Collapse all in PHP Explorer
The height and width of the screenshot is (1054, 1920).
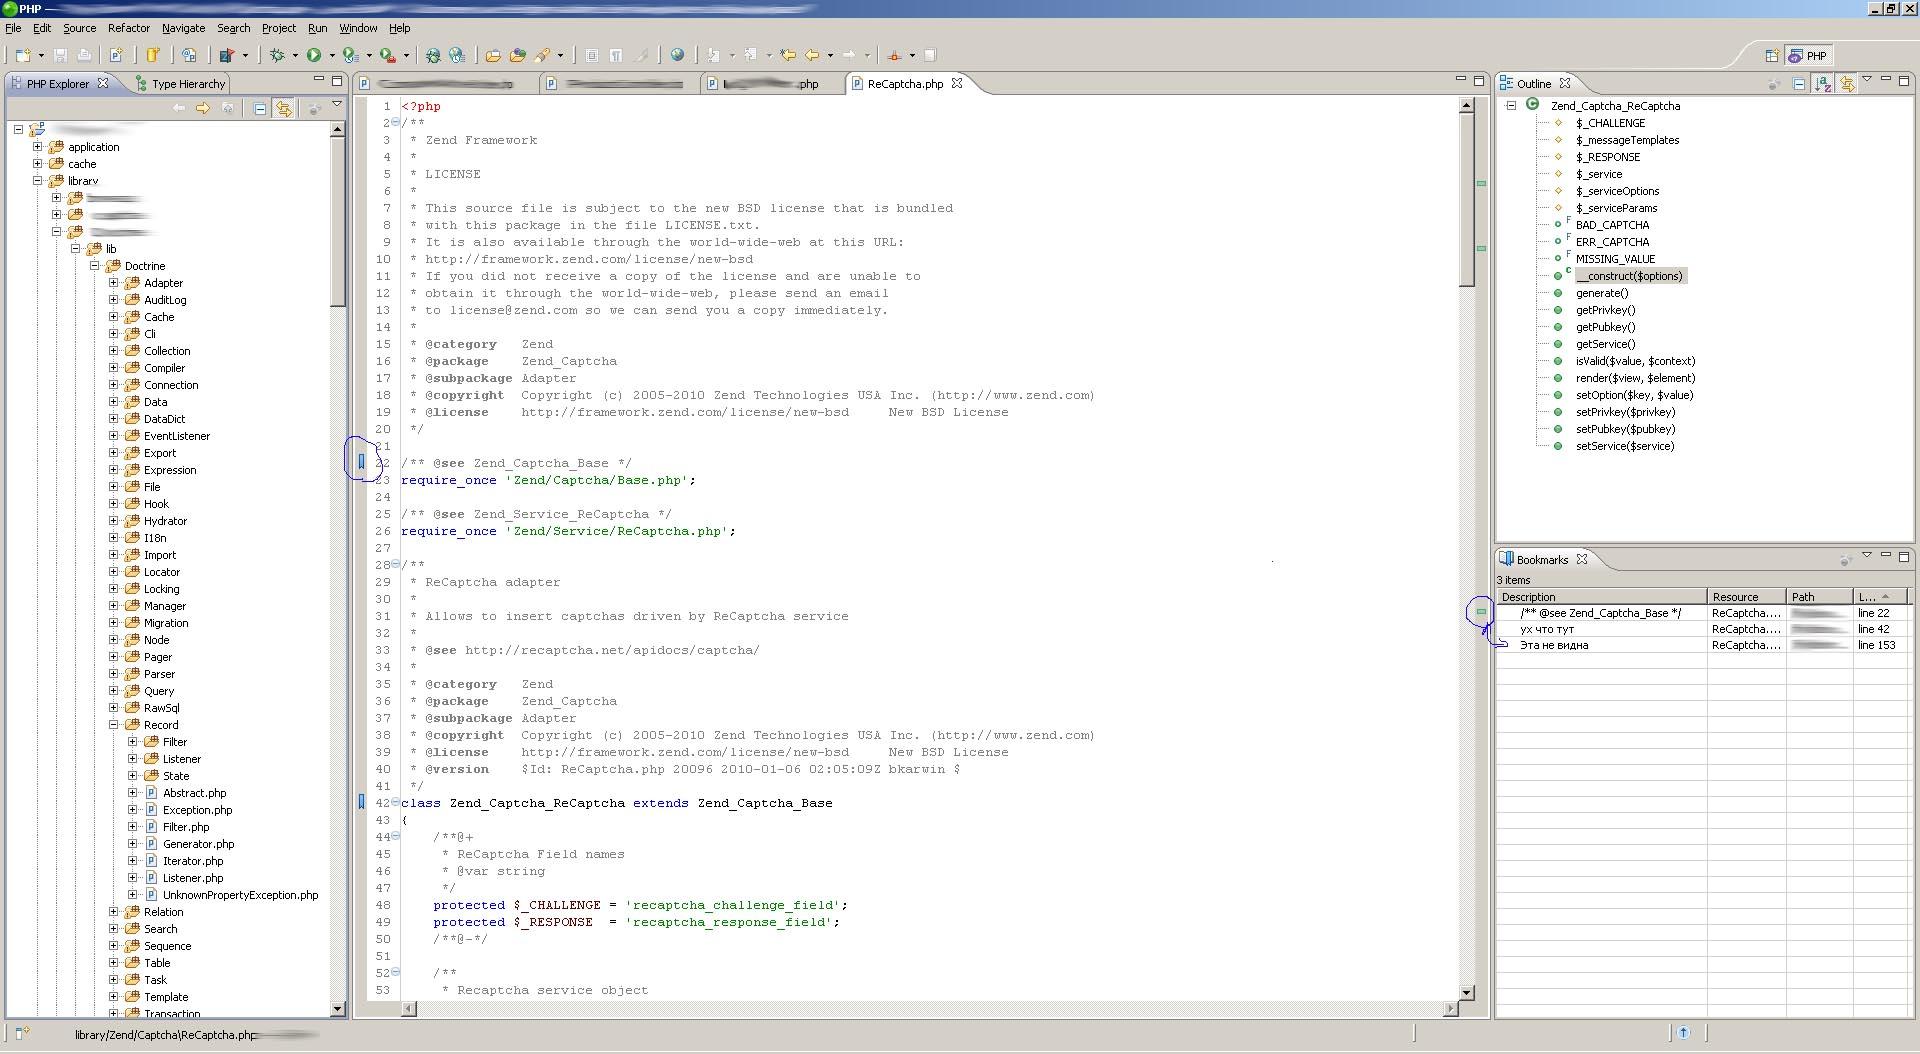[260, 108]
